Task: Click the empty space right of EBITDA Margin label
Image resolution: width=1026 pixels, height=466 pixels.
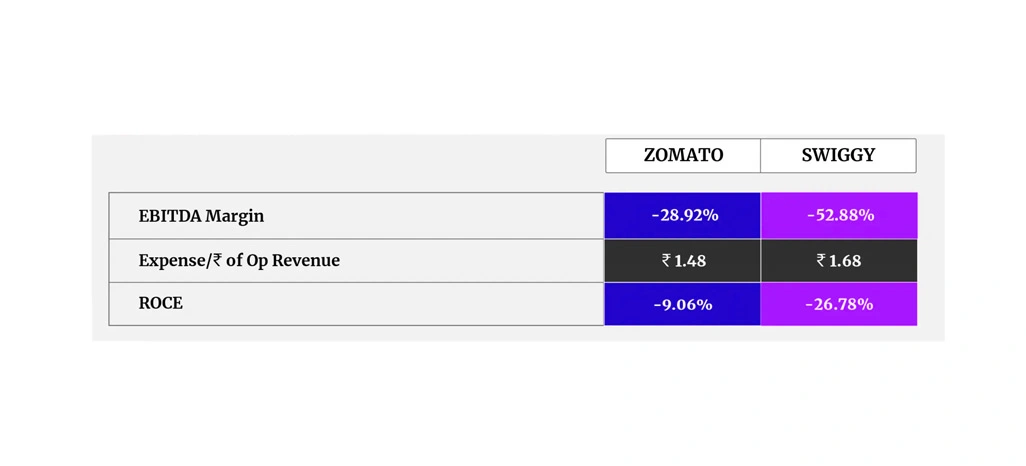Action: pos(430,216)
